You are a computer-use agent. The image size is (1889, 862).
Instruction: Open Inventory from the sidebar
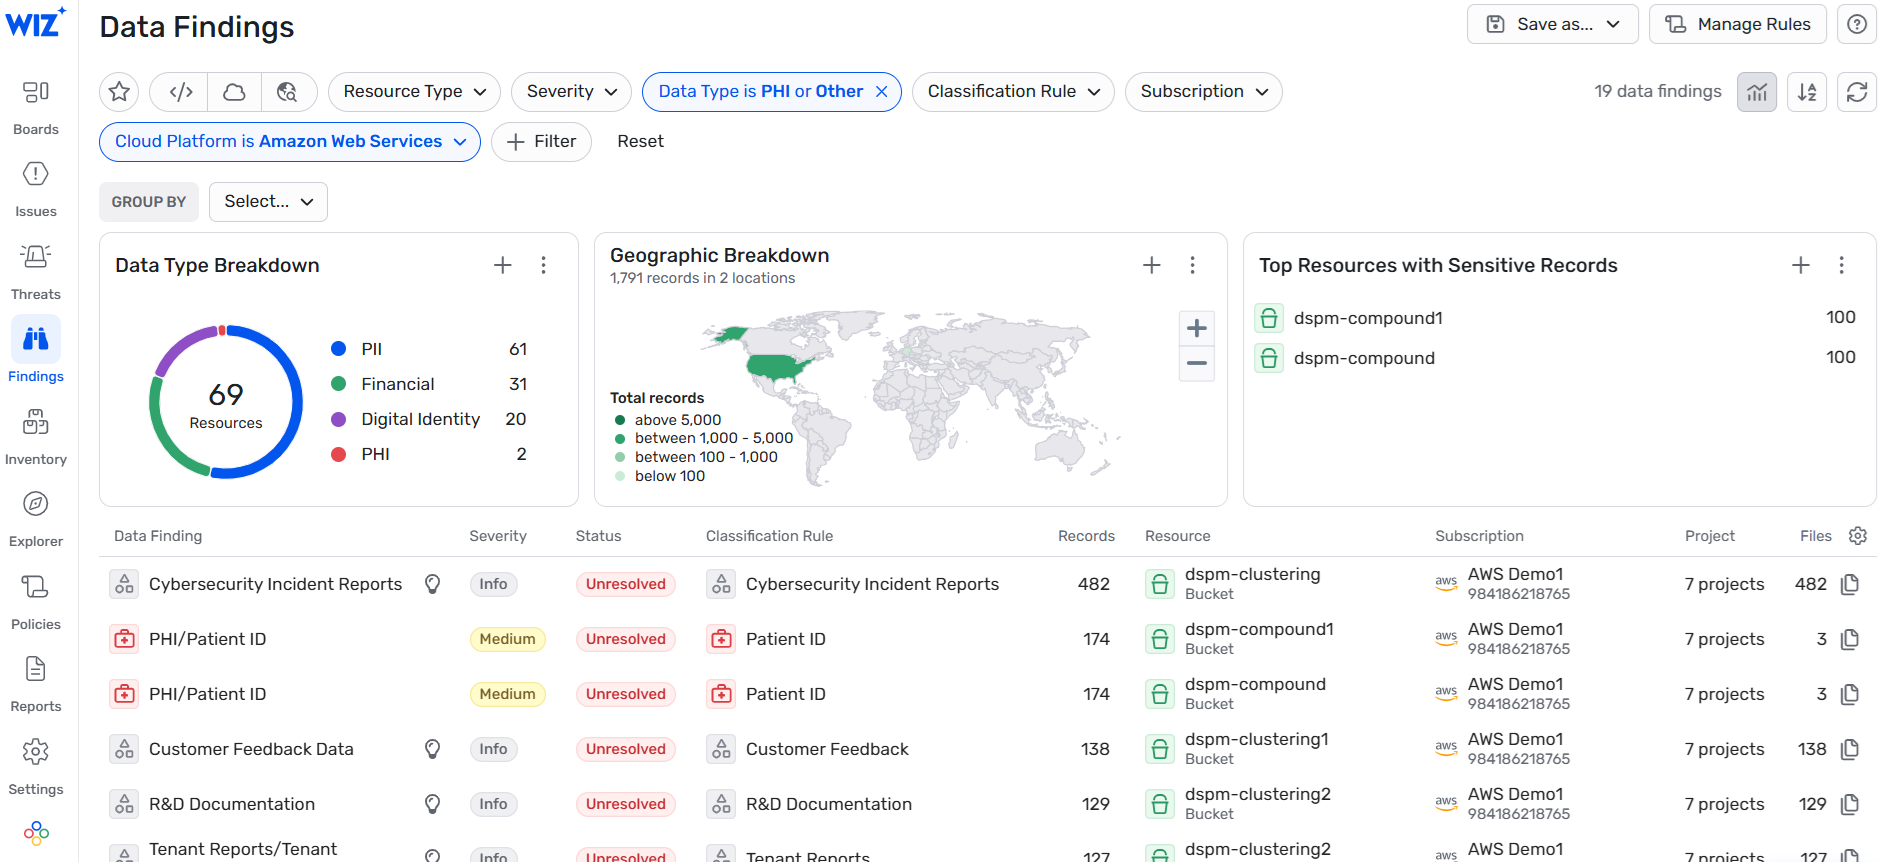click(36, 436)
